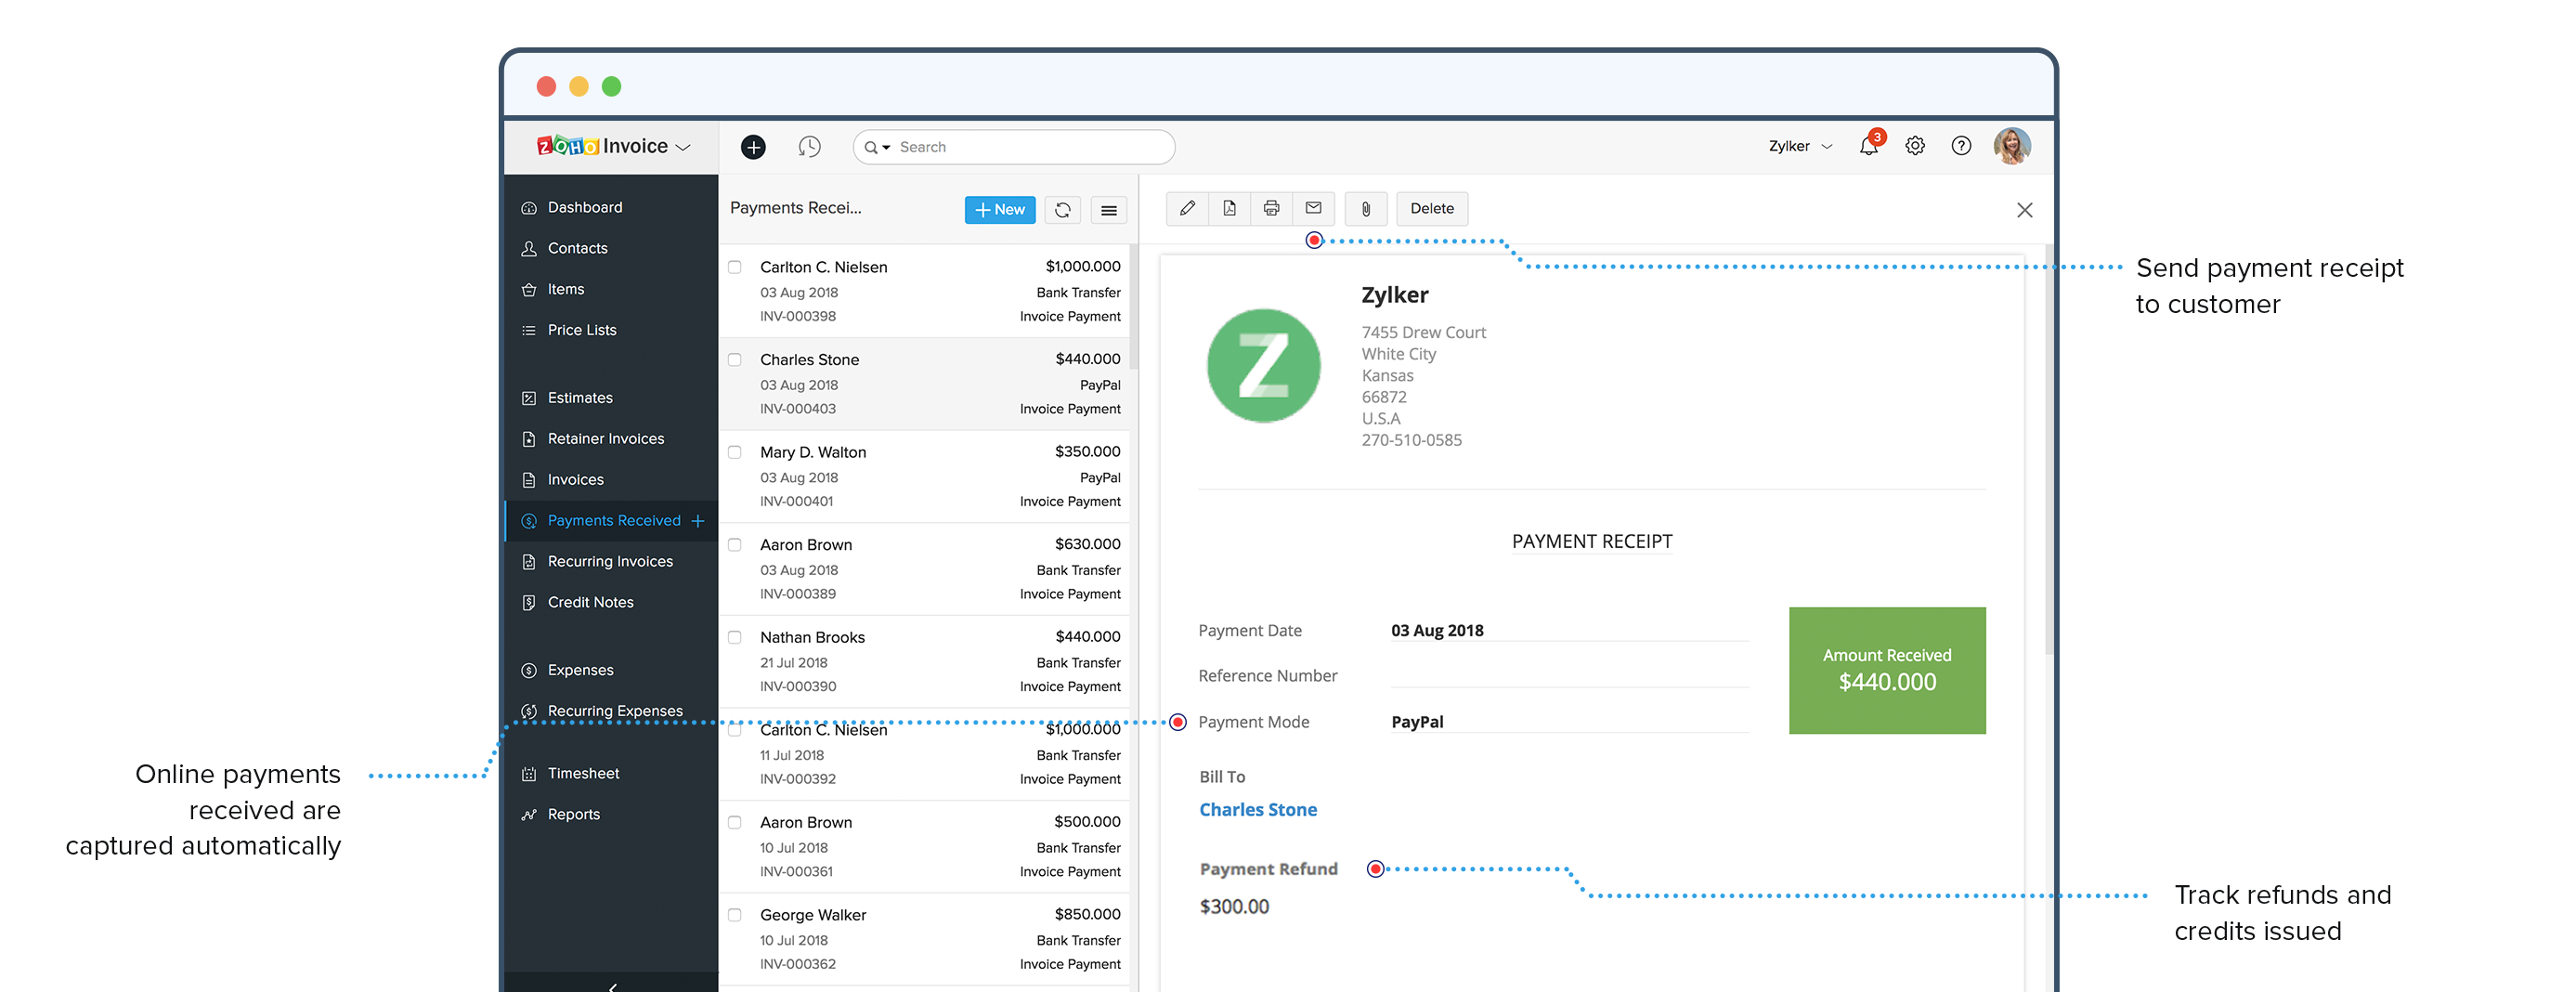Select the INV-000403 invoice number
Viewport: 2576px width, 992px height.
pyautogui.click(x=797, y=409)
